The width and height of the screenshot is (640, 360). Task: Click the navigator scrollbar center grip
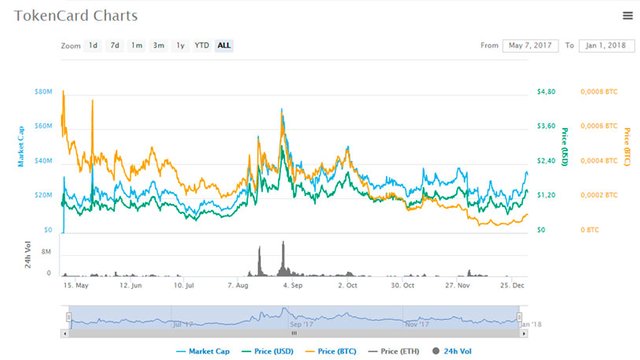(294, 333)
